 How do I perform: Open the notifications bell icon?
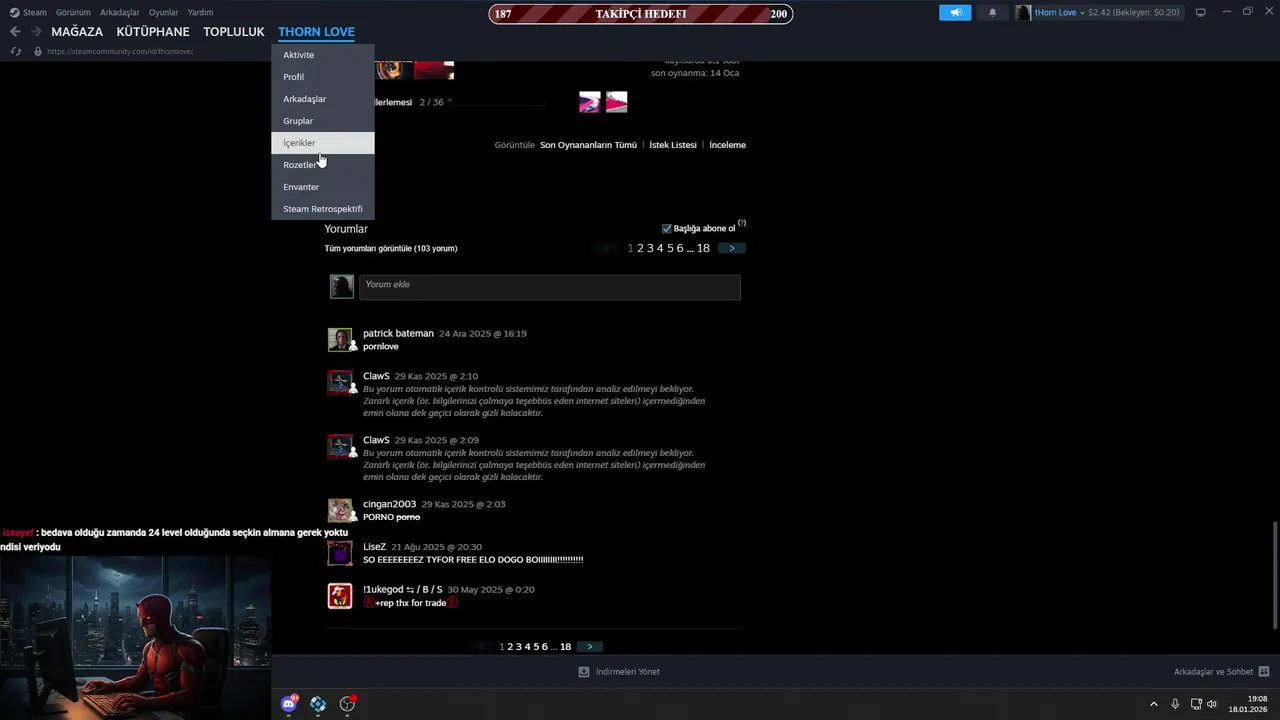point(992,12)
